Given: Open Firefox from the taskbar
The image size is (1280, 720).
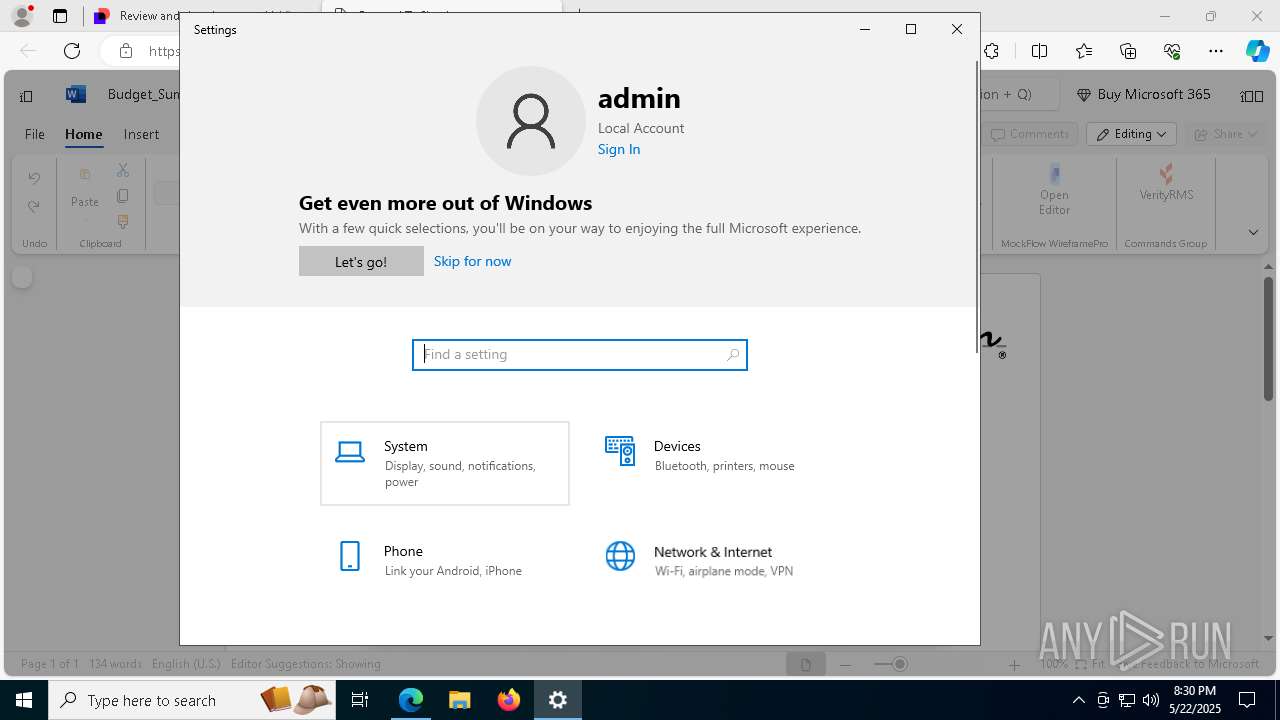Looking at the screenshot, I should pos(509,700).
